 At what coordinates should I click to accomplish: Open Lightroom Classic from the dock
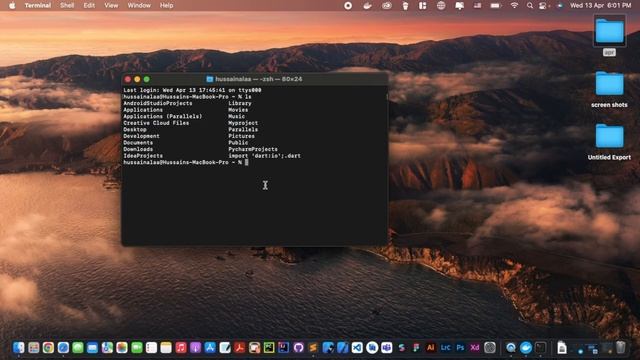tap(445, 348)
